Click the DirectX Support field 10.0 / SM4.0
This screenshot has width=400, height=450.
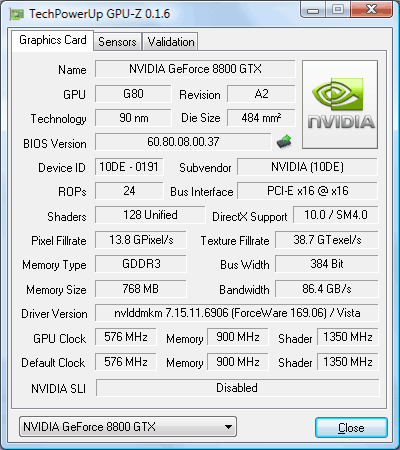(336, 215)
